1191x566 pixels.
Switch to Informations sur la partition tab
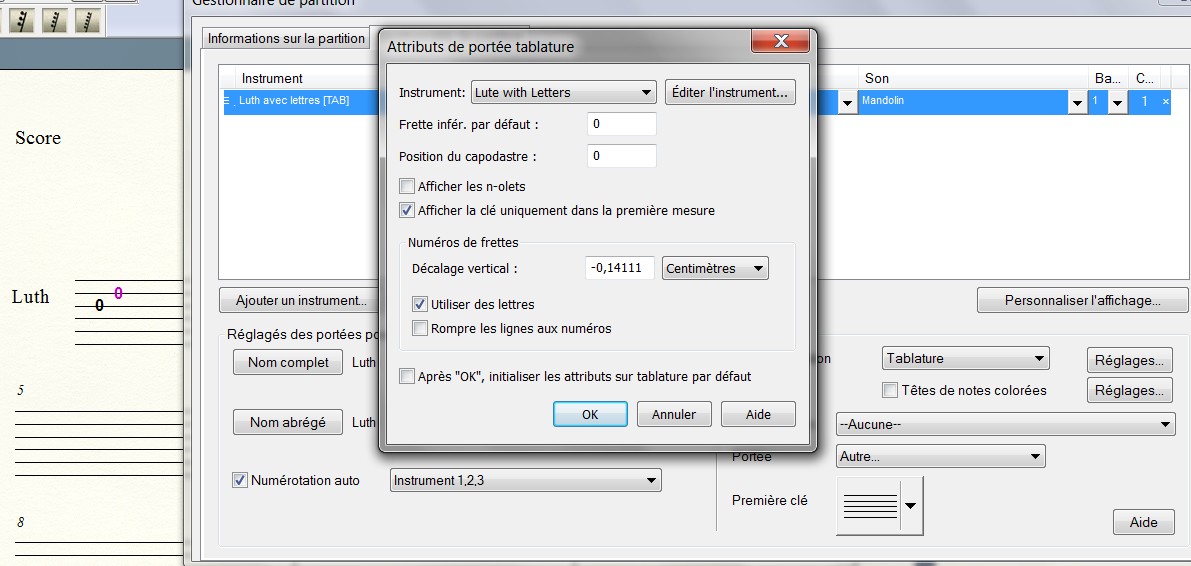coord(286,39)
